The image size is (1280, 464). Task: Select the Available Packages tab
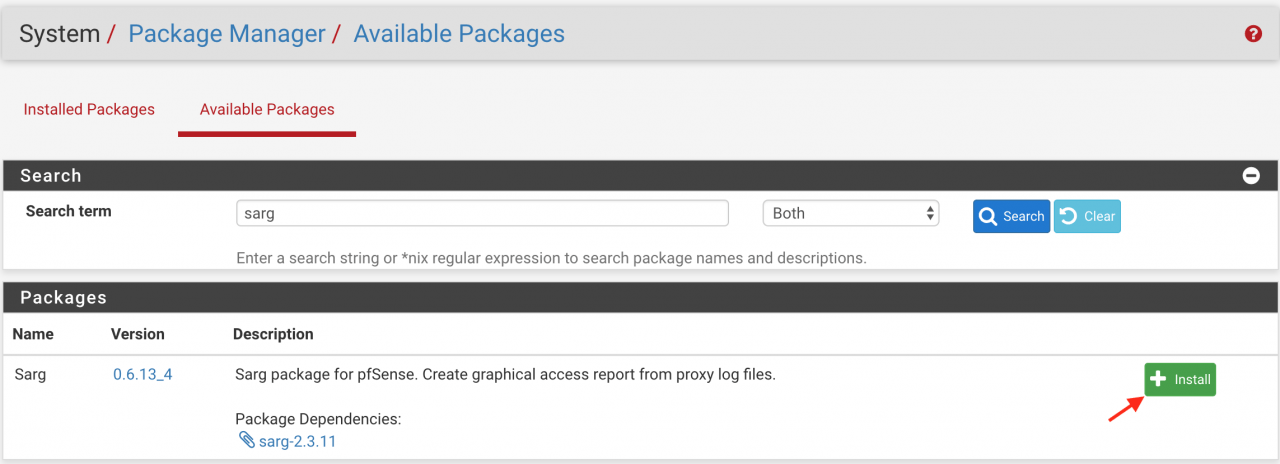267,109
